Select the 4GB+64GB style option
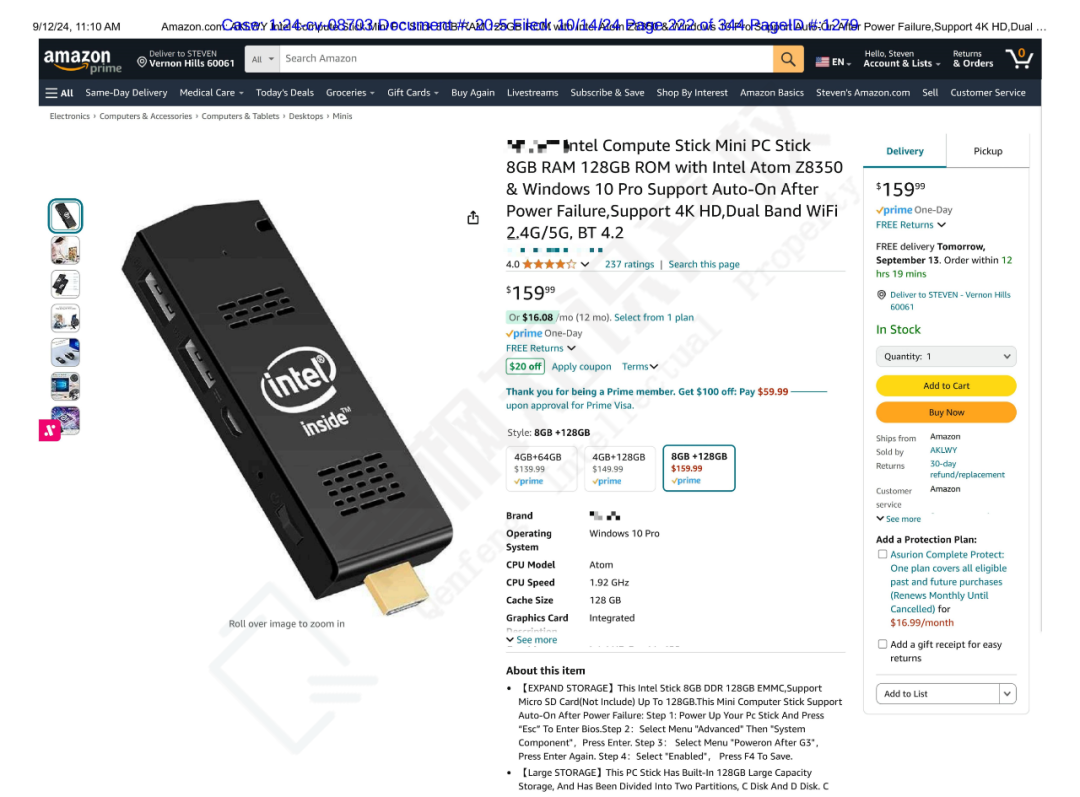This screenshot has width=1080, height=797. pyautogui.click(x=541, y=468)
